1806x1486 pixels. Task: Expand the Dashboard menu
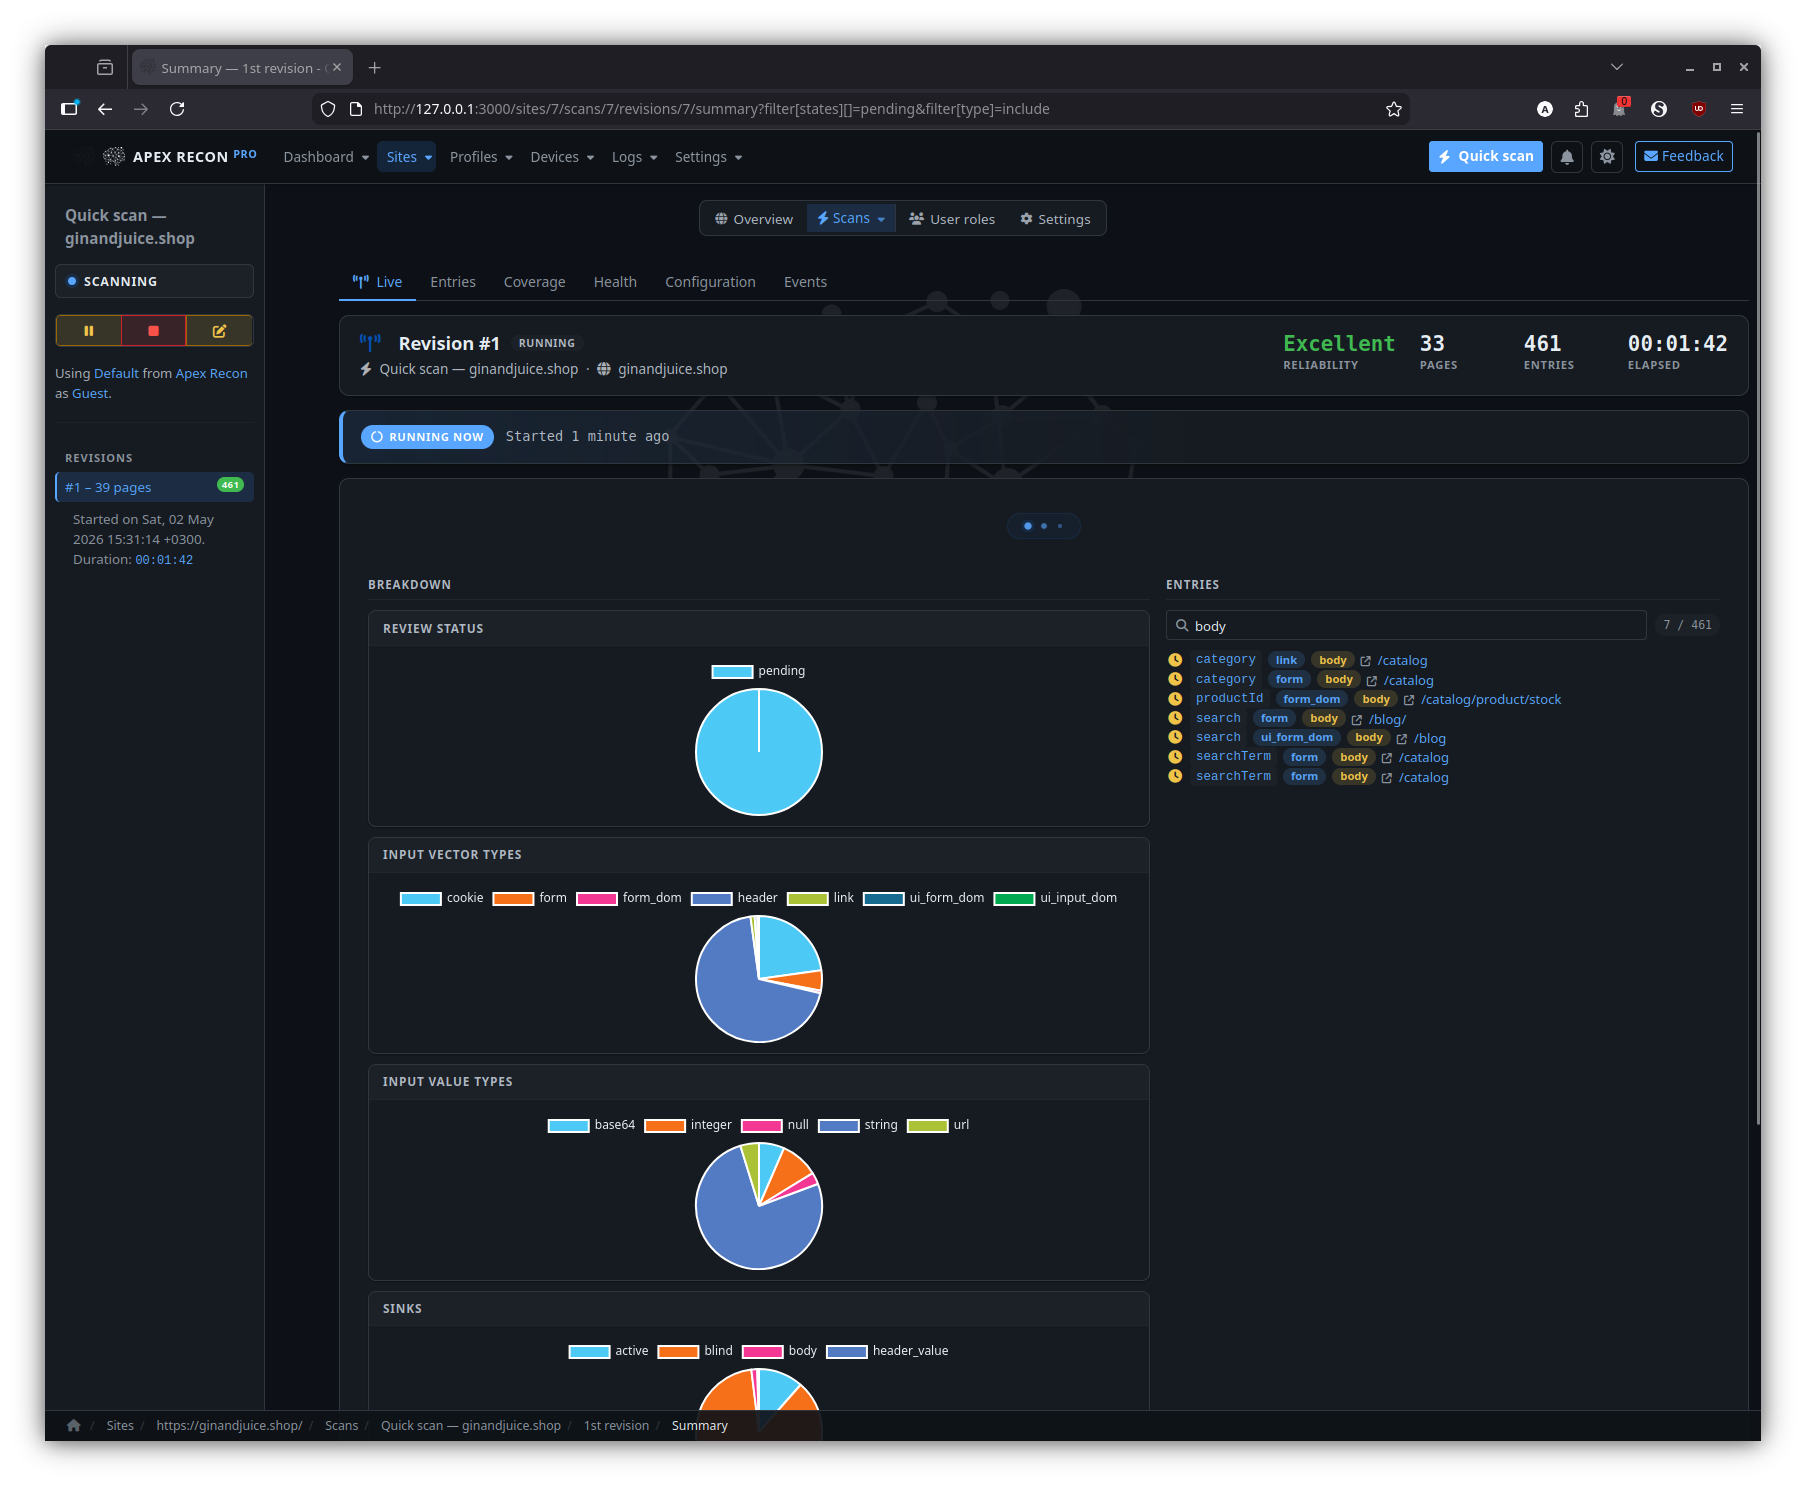[x=326, y=157]
